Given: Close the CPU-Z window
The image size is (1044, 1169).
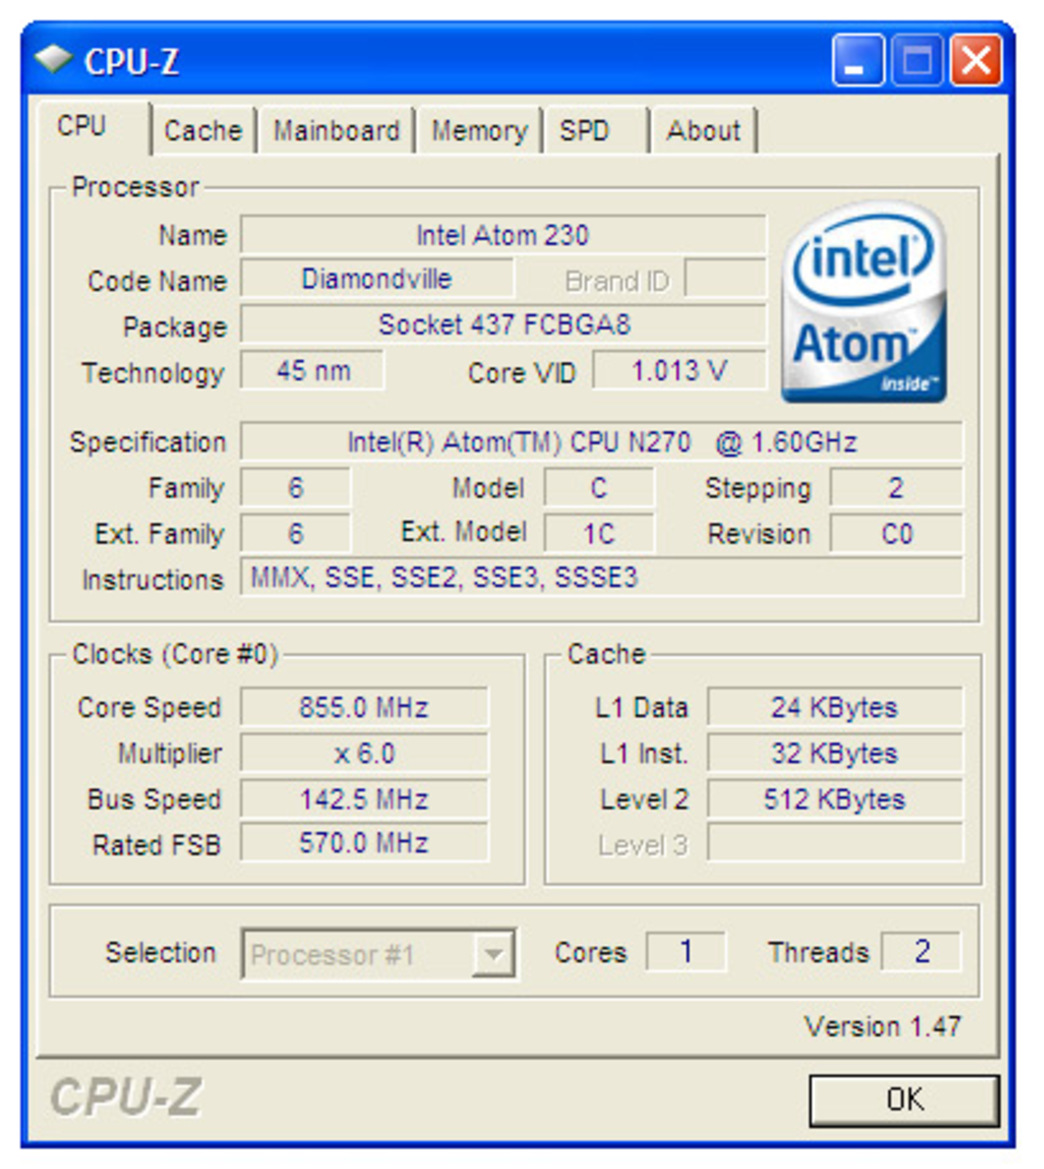Looking at the screenshot, I should pyautogui.click(x=975, y=60).
